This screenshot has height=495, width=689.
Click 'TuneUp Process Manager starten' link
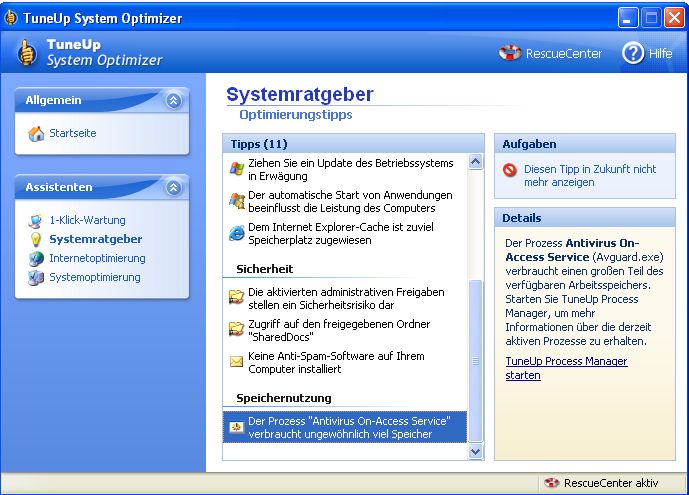(566, 368)
